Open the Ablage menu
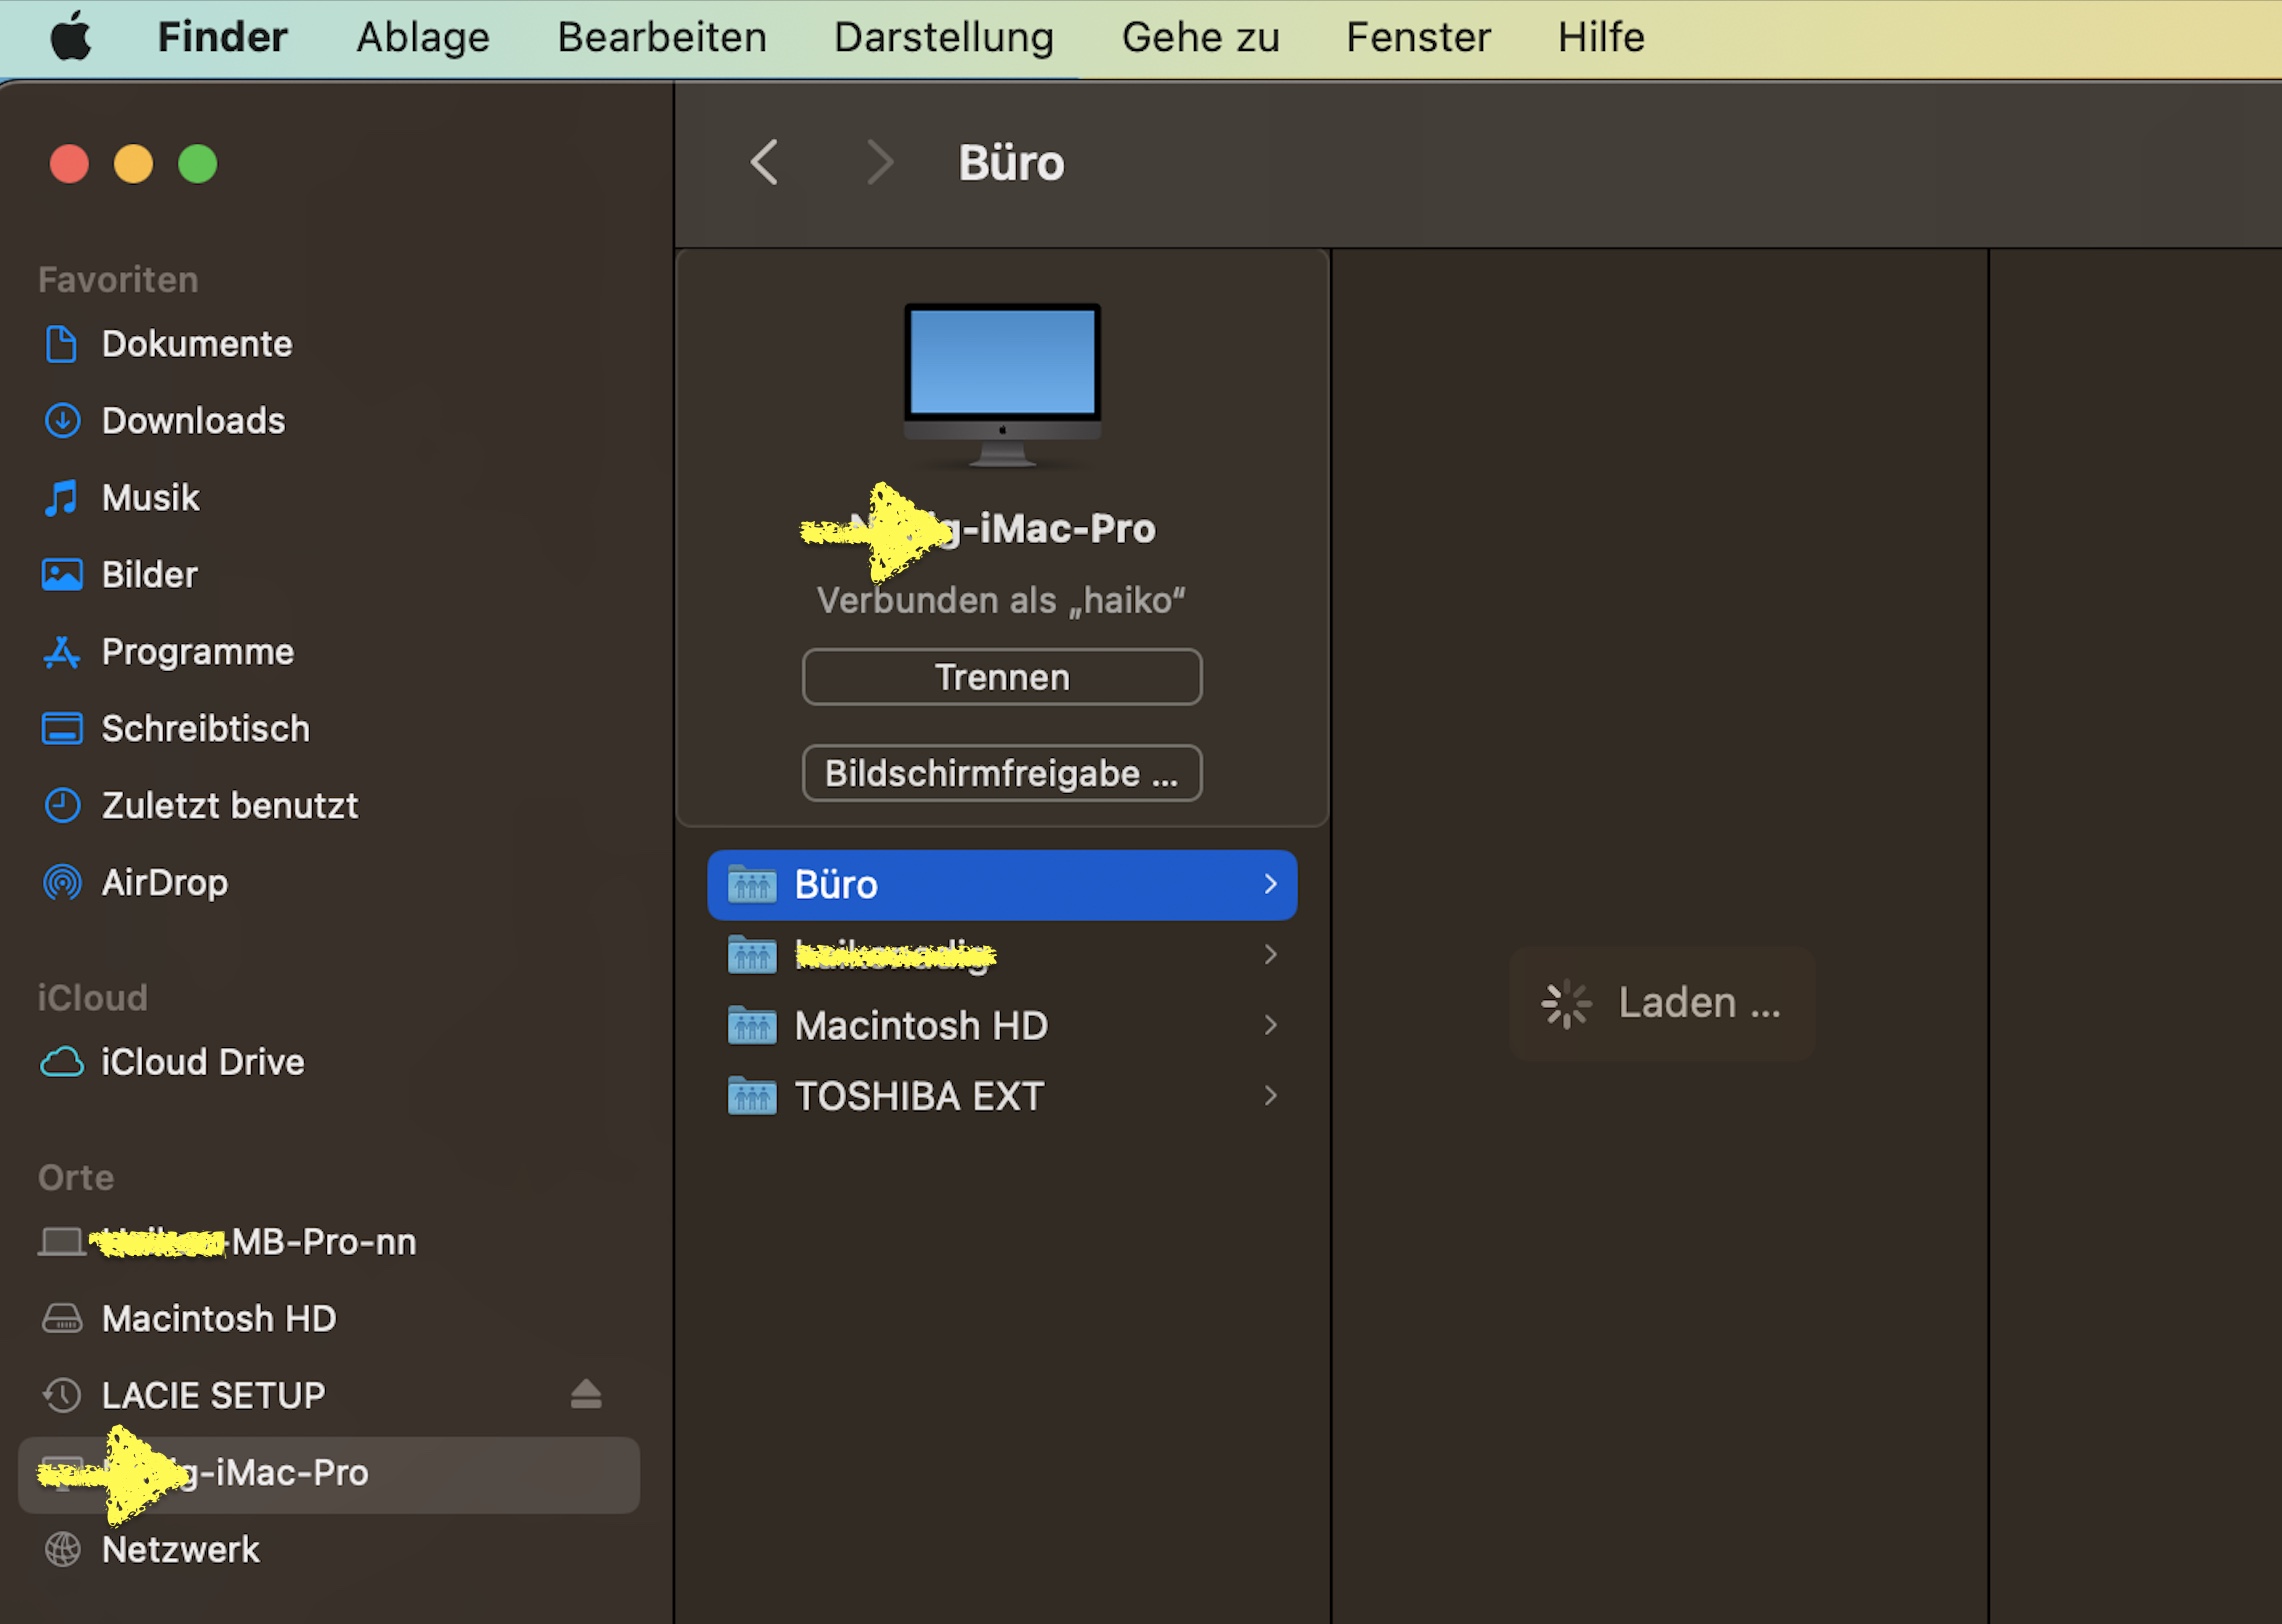This screenshot has width=2282, height=1624. tap(423, 38)
